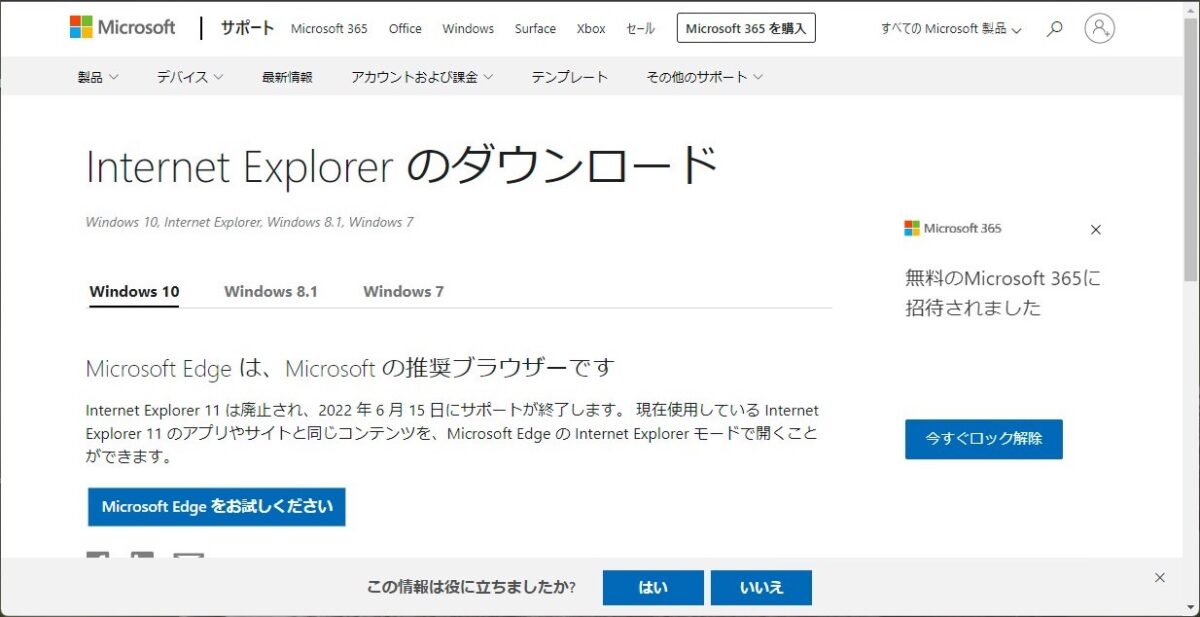The height and width of the screenshot is (617, 1200).
Task: Open テンプレート in the navigation bar
Action: [569, 77]
